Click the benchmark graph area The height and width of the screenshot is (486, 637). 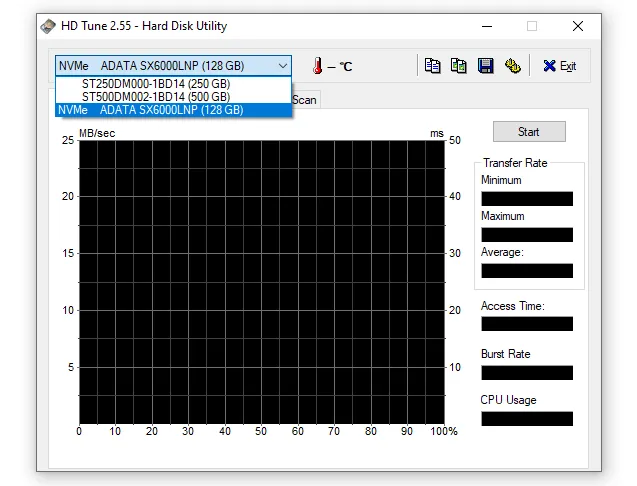coord(262,282)
